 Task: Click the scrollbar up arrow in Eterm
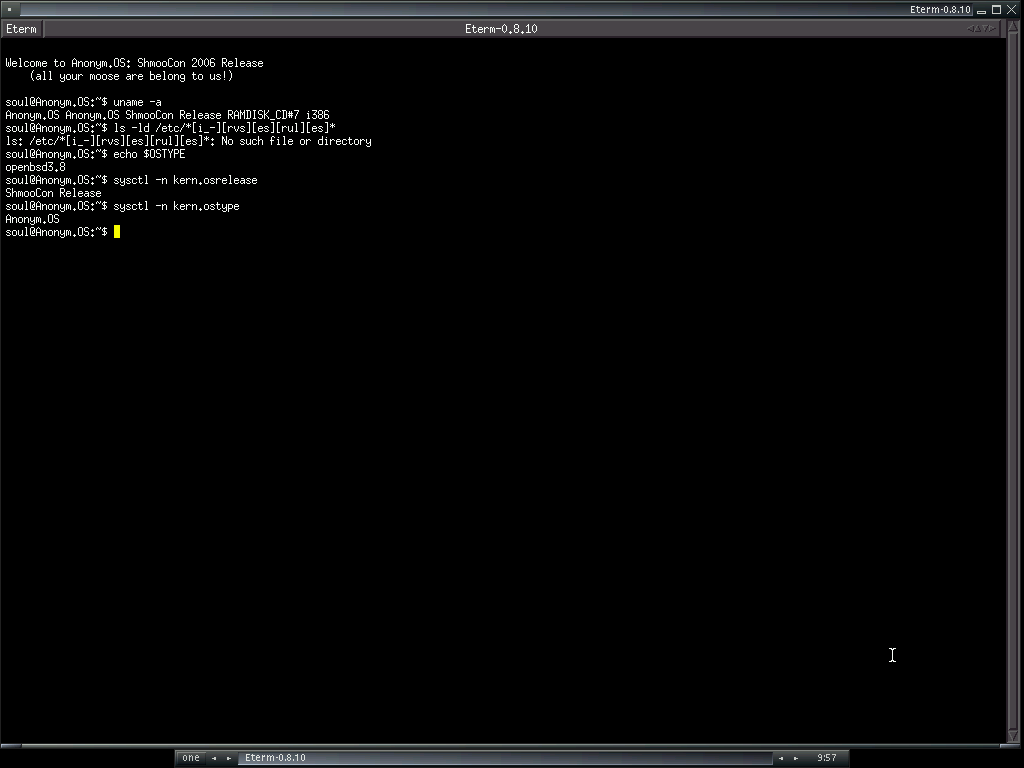pyautogui.click(x=1013, y=26)
